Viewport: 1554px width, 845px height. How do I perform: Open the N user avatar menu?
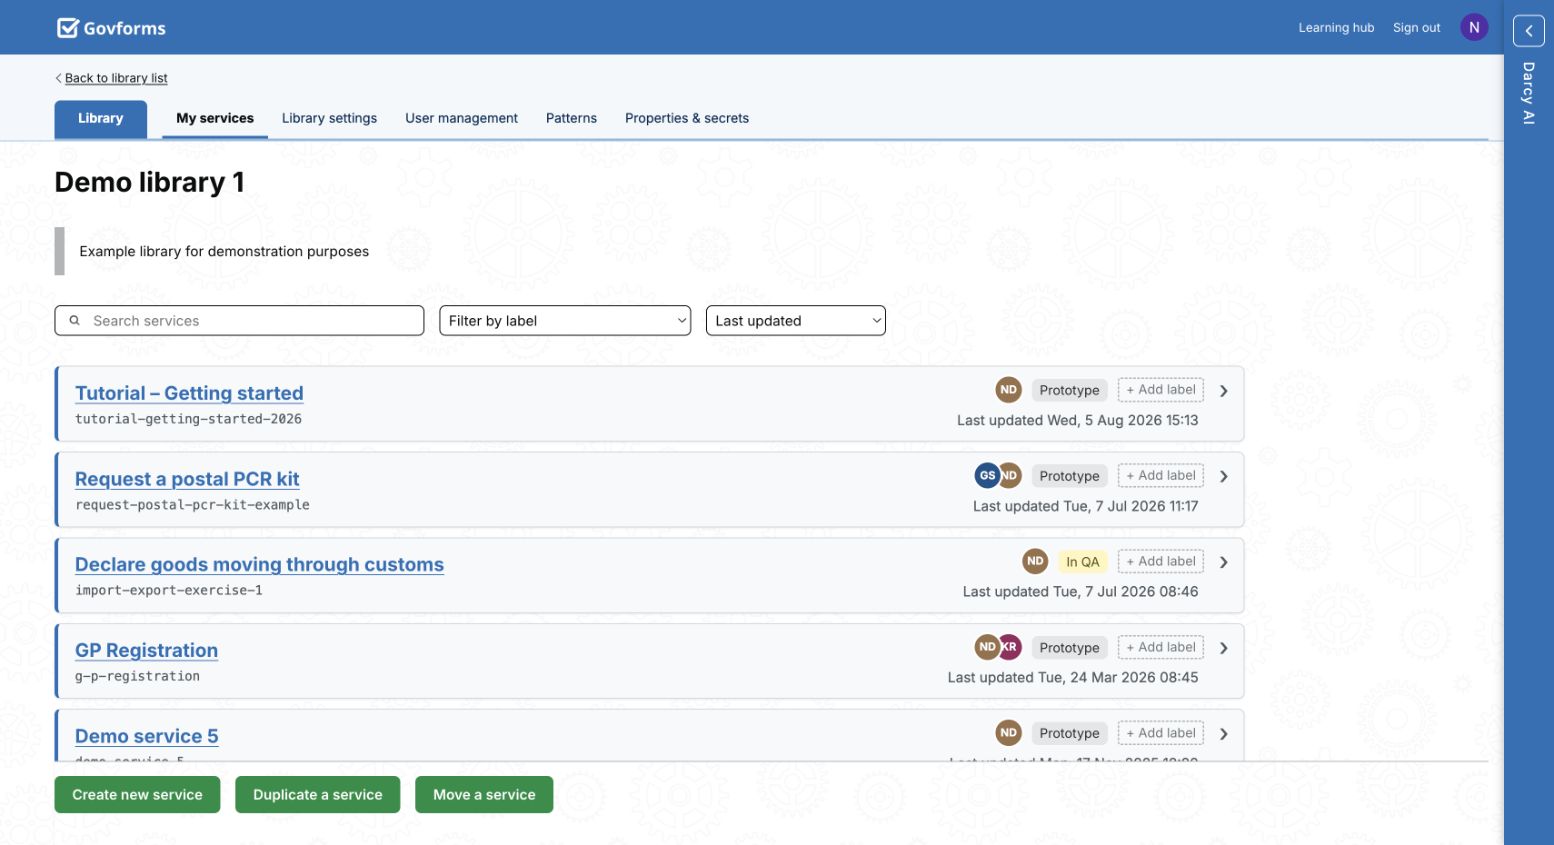point(1474,28)
